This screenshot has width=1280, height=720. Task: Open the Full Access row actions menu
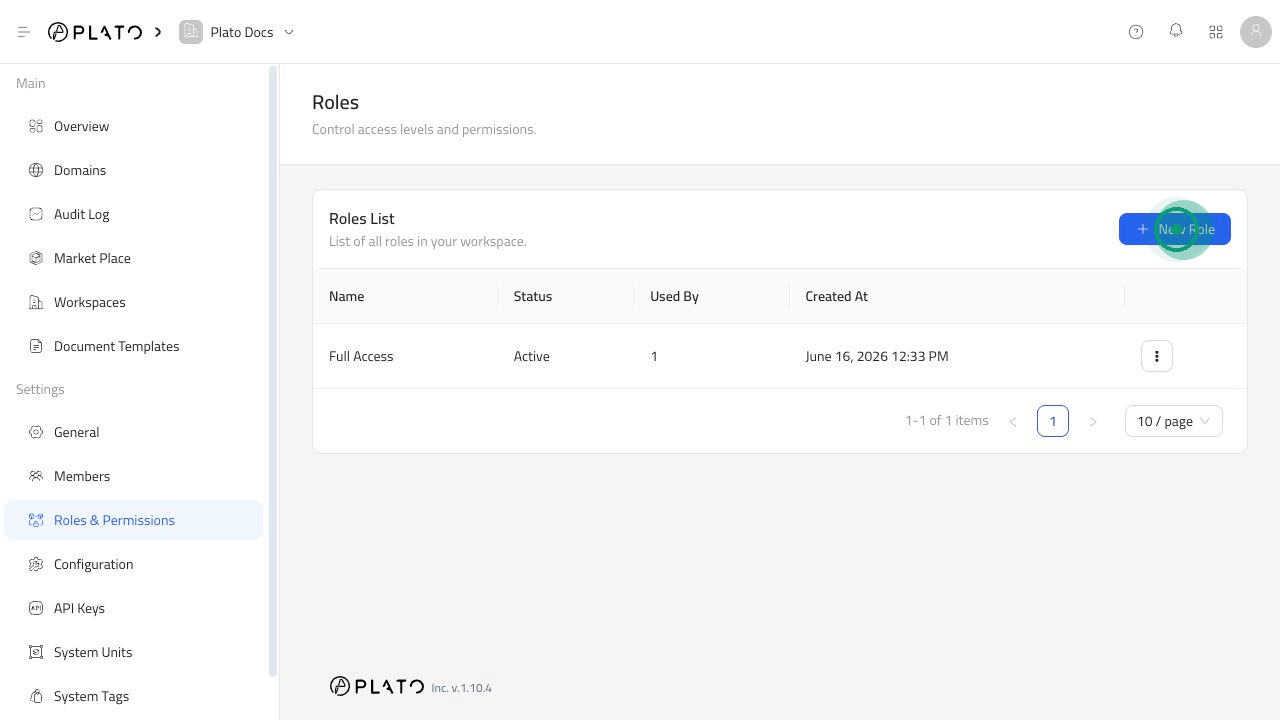(1157, 356)
